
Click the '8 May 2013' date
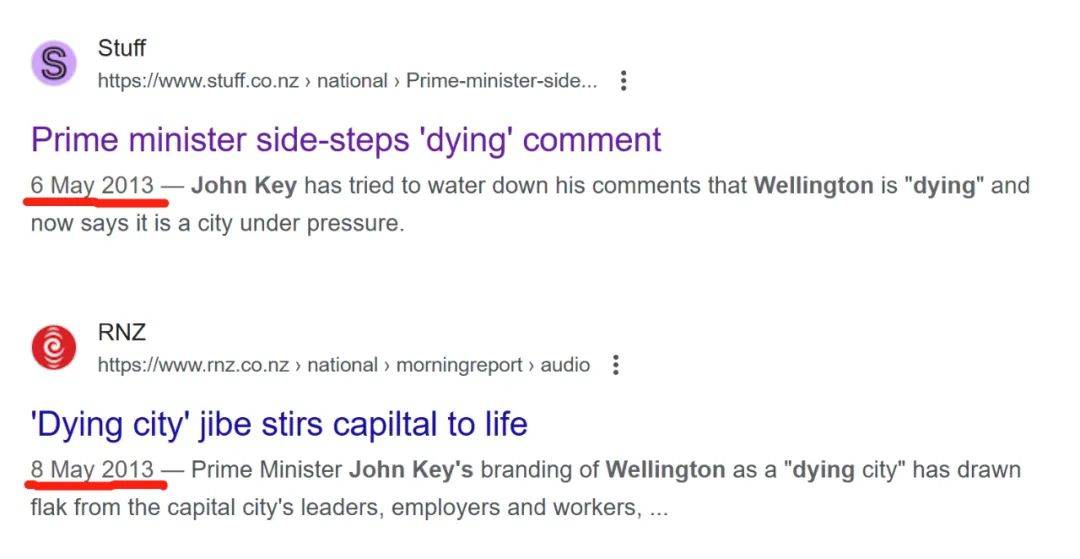click(92, 470)
